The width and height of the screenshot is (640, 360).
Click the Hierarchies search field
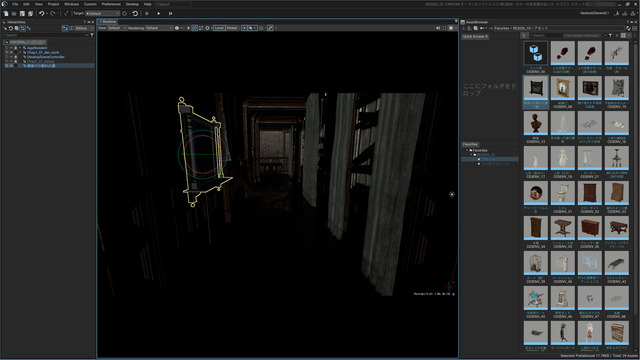coord(45,35)
